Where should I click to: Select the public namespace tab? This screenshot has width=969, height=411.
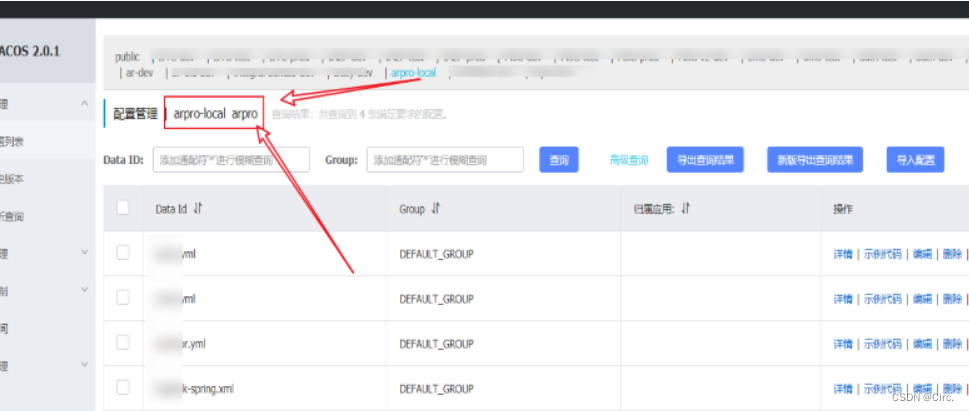point(127,57)
